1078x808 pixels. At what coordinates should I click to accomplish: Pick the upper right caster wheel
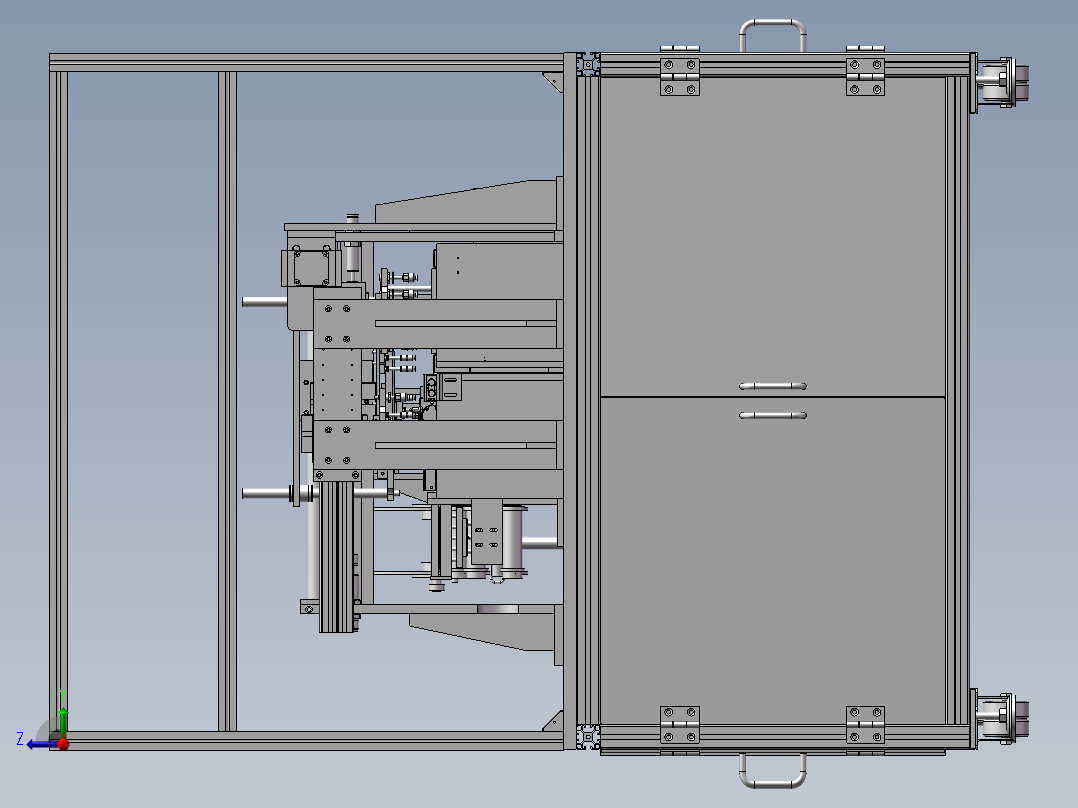tap(1002, 83)
